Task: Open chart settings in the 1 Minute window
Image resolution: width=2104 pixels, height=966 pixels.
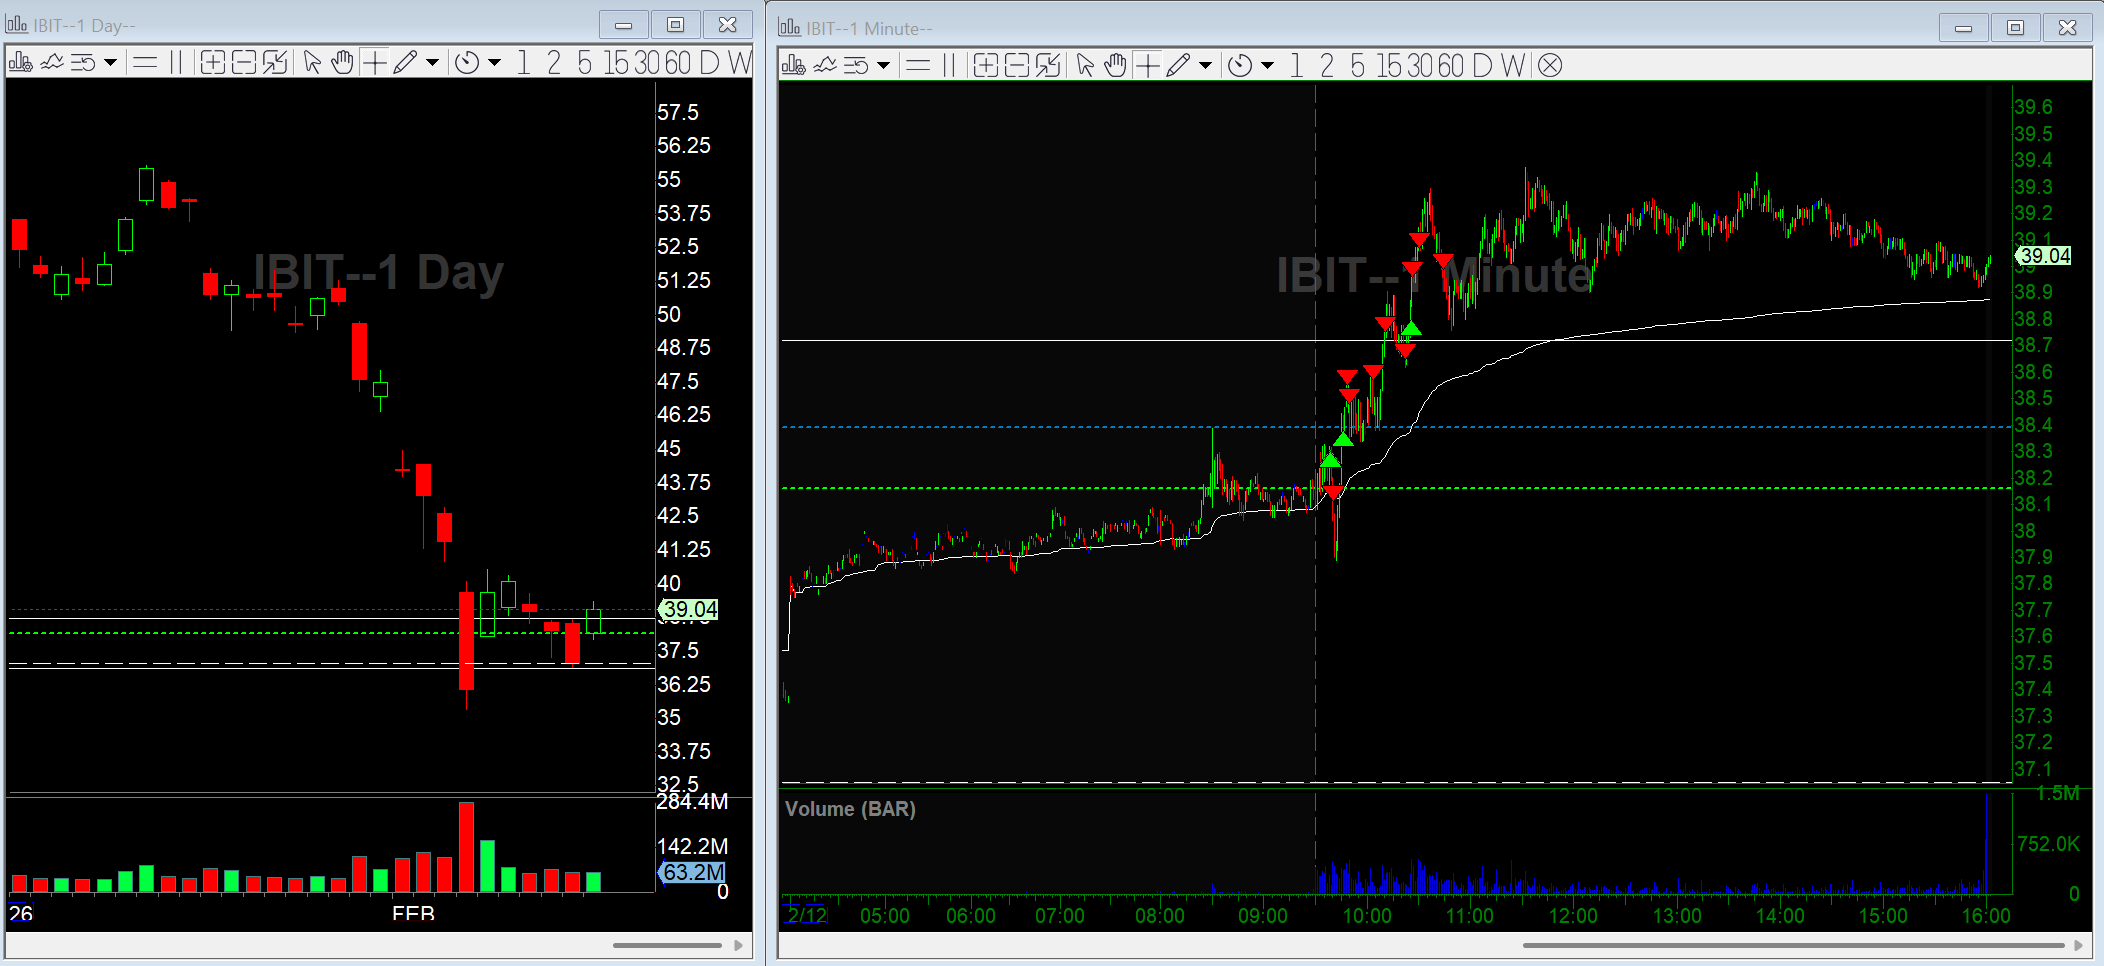Action: 793,66
